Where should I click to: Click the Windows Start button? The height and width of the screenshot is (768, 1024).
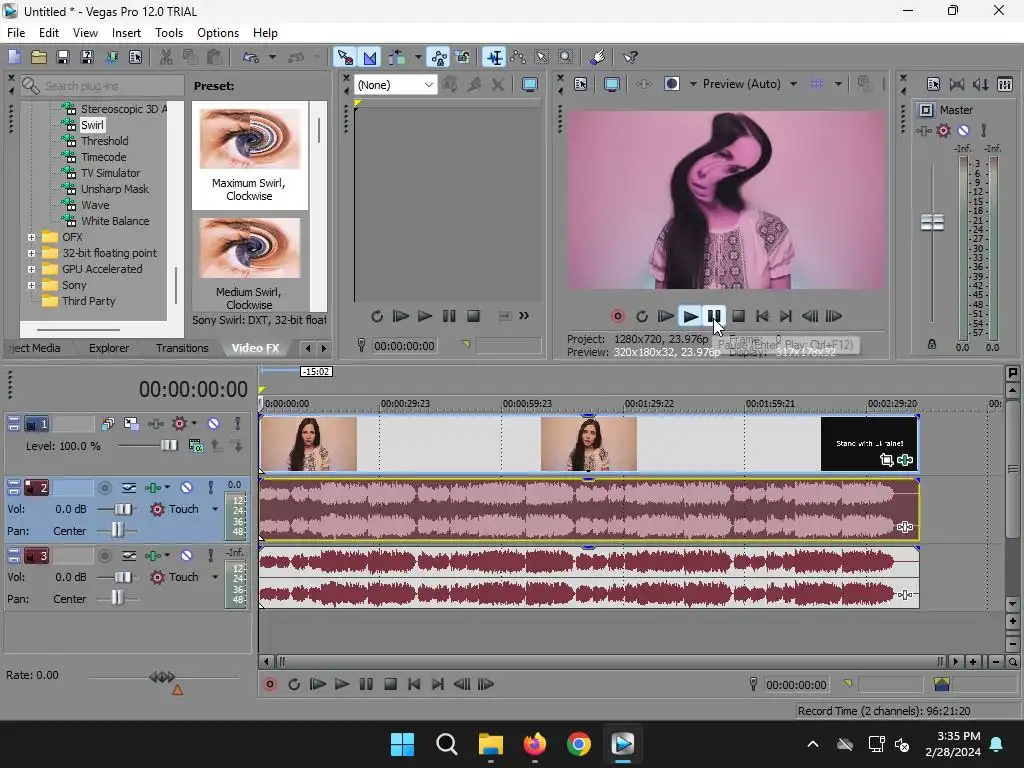click(x=402, y=744)
